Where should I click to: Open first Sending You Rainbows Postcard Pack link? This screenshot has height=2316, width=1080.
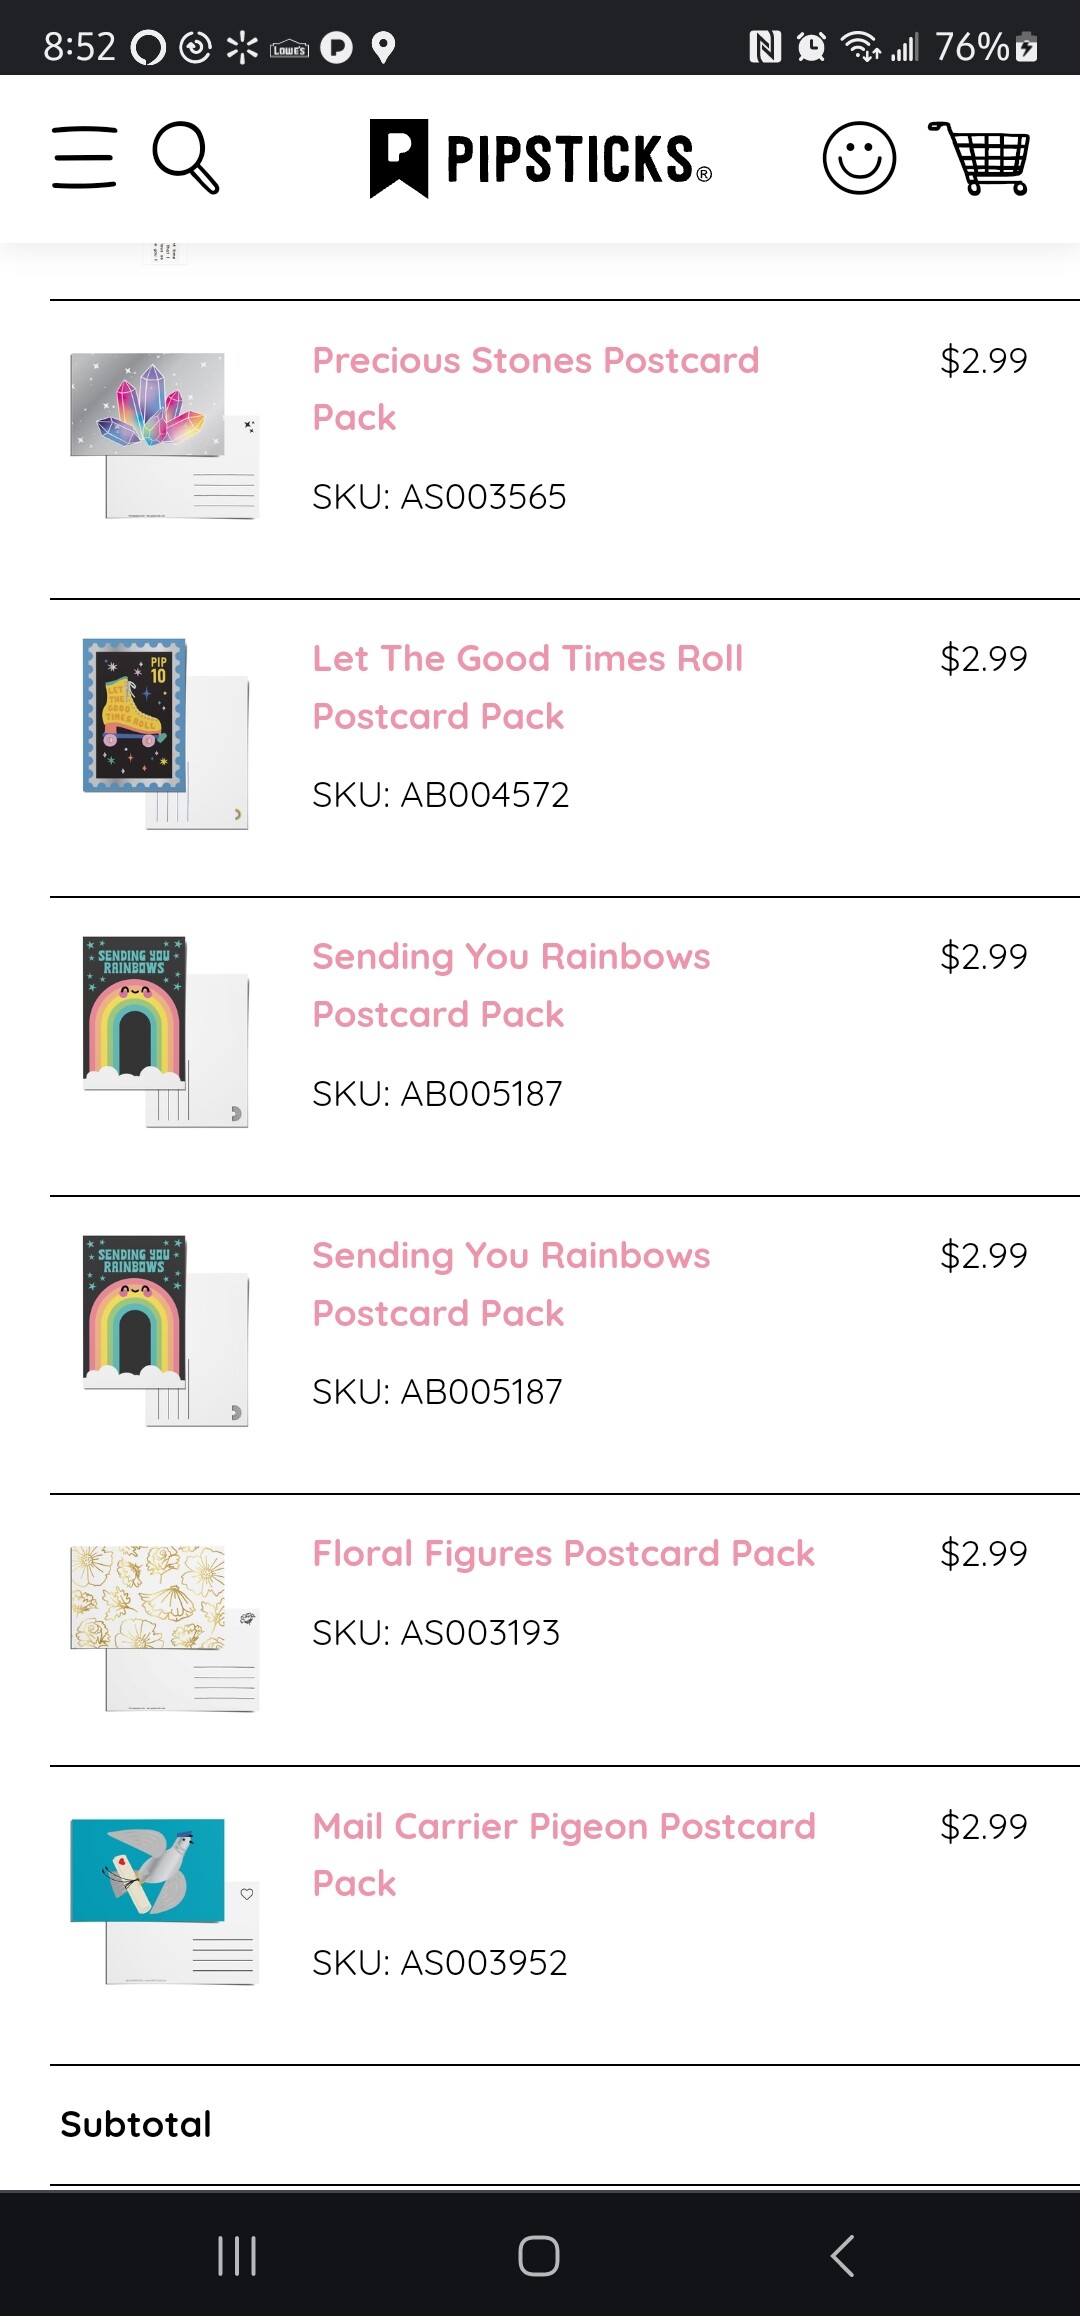(x=511, y=985)
